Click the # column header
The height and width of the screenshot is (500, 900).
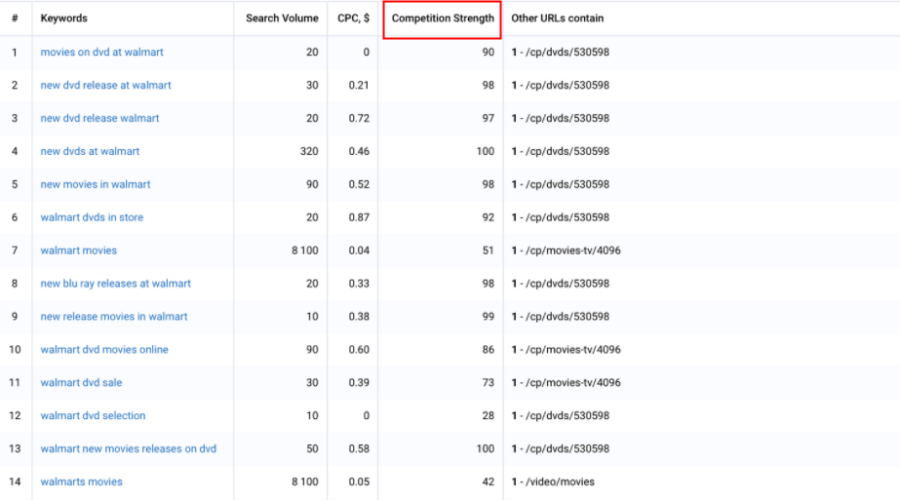coord(15,18)
